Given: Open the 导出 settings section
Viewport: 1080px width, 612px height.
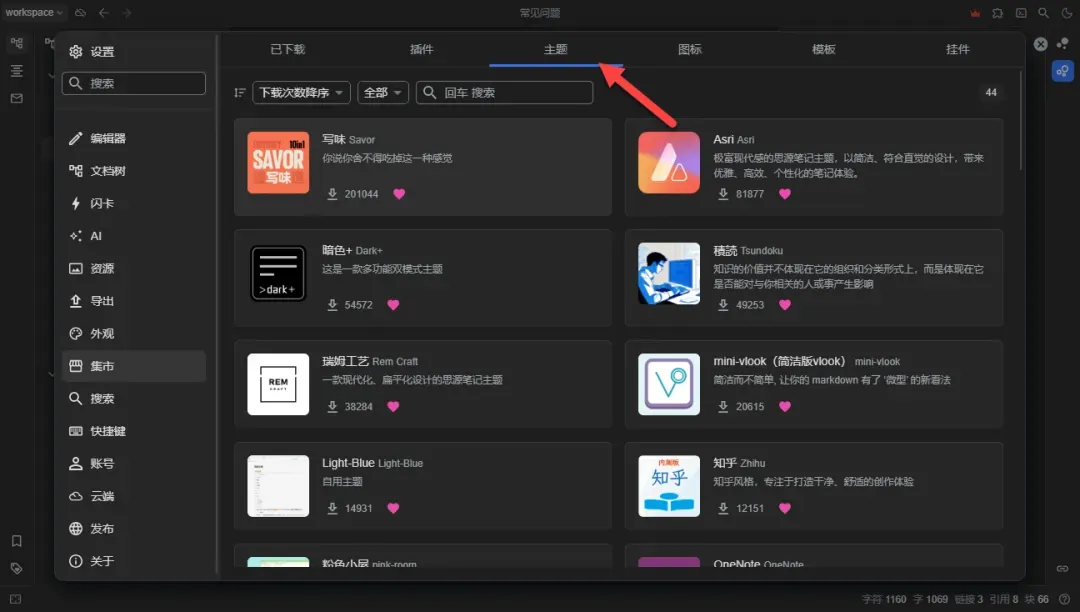Looking at the screenshot, I should 134,301.
